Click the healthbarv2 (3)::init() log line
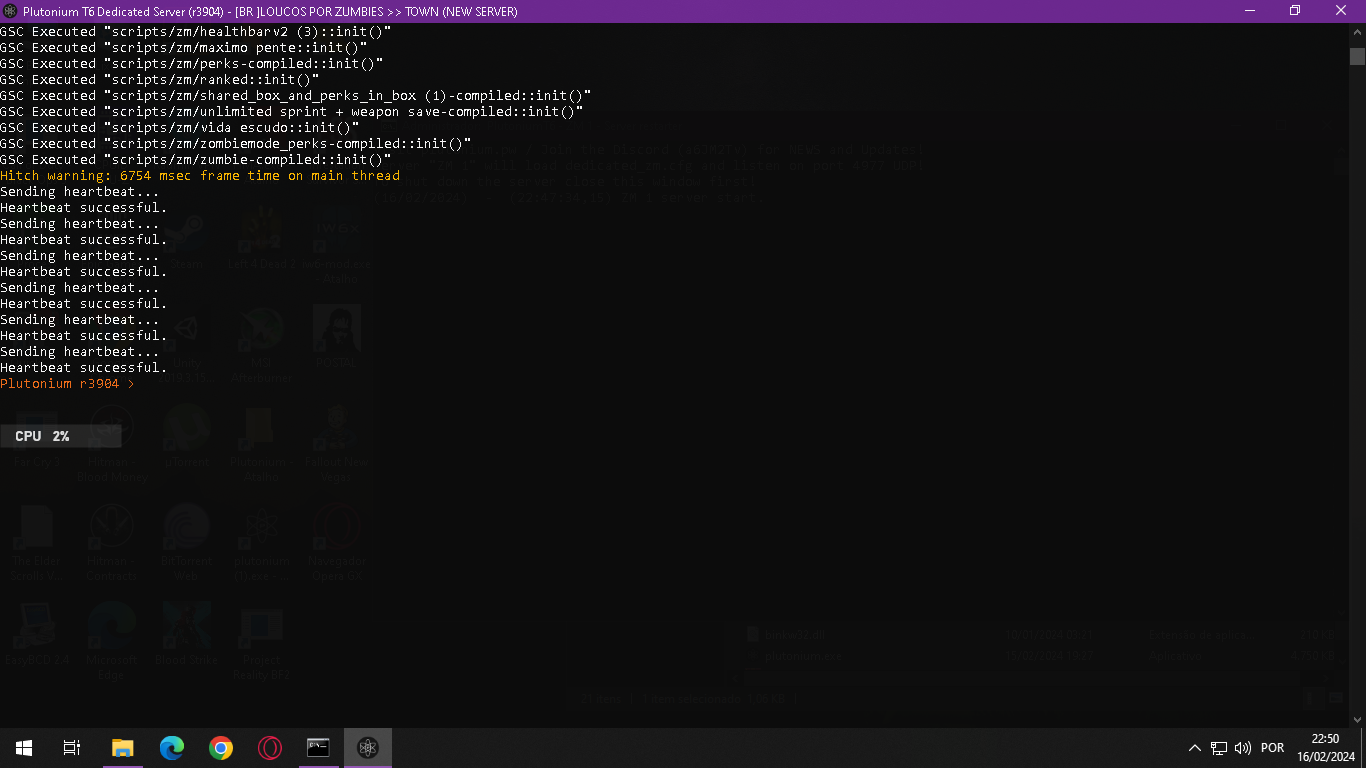 196,32
